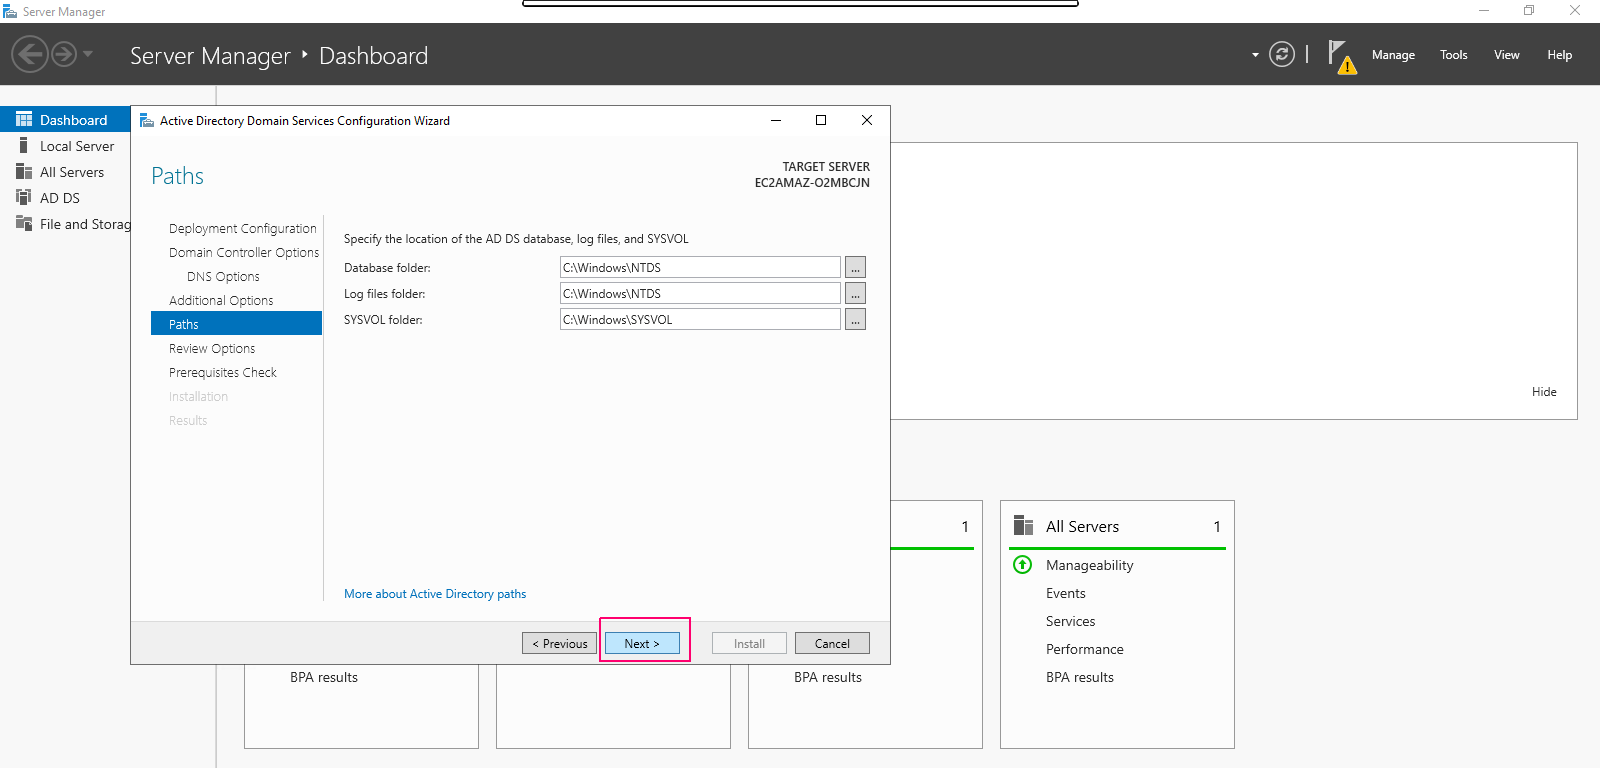Image resolution: width=1600 pixels, height=768 pixels.
Task: Click the Dashboard grid icon in sidebar
Action: [x=24, y=119]
